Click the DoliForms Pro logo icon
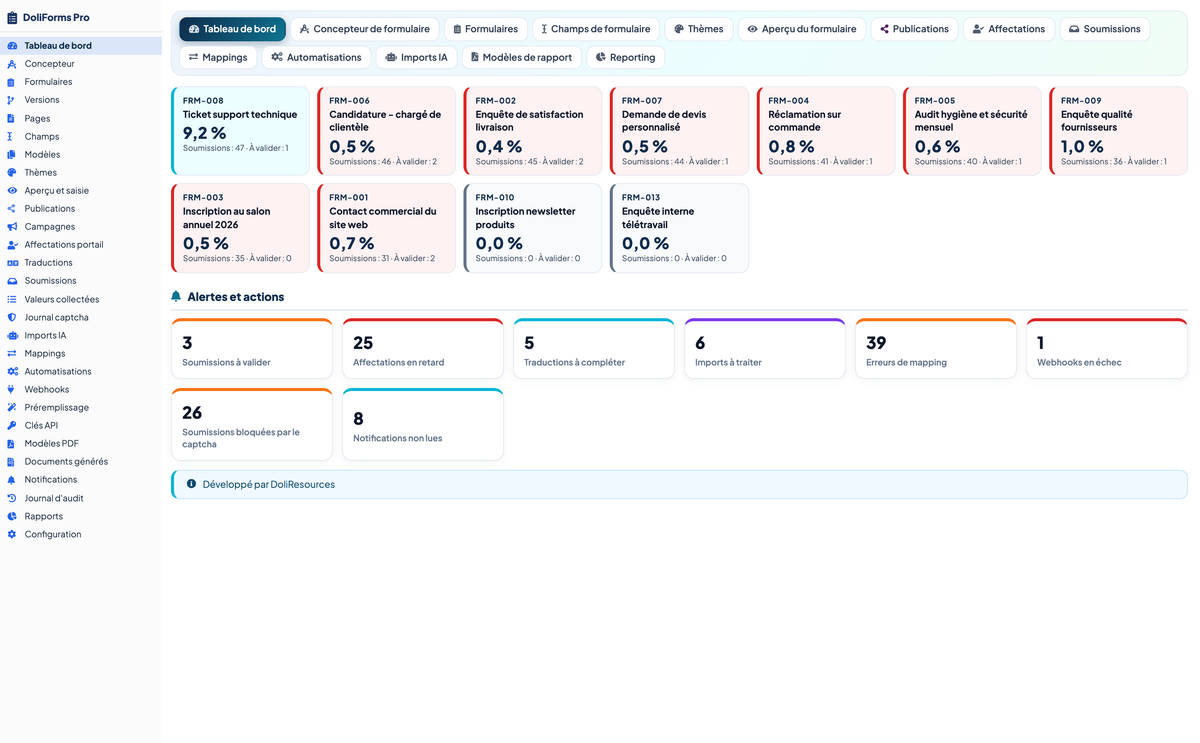Image resolution: width=1200 pixels, height=743 pixels. [13, 17]
